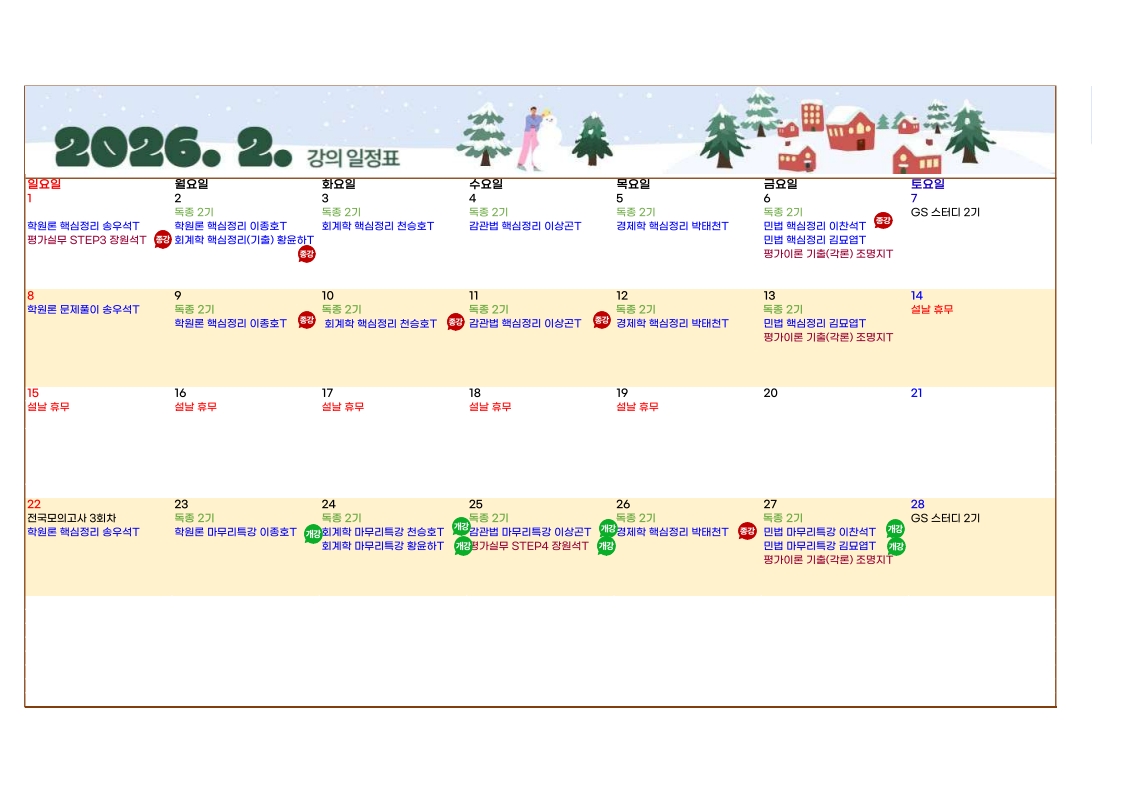Open 경제학 핵심정리 박태천T on the 5th

click(x=672, y=226)
